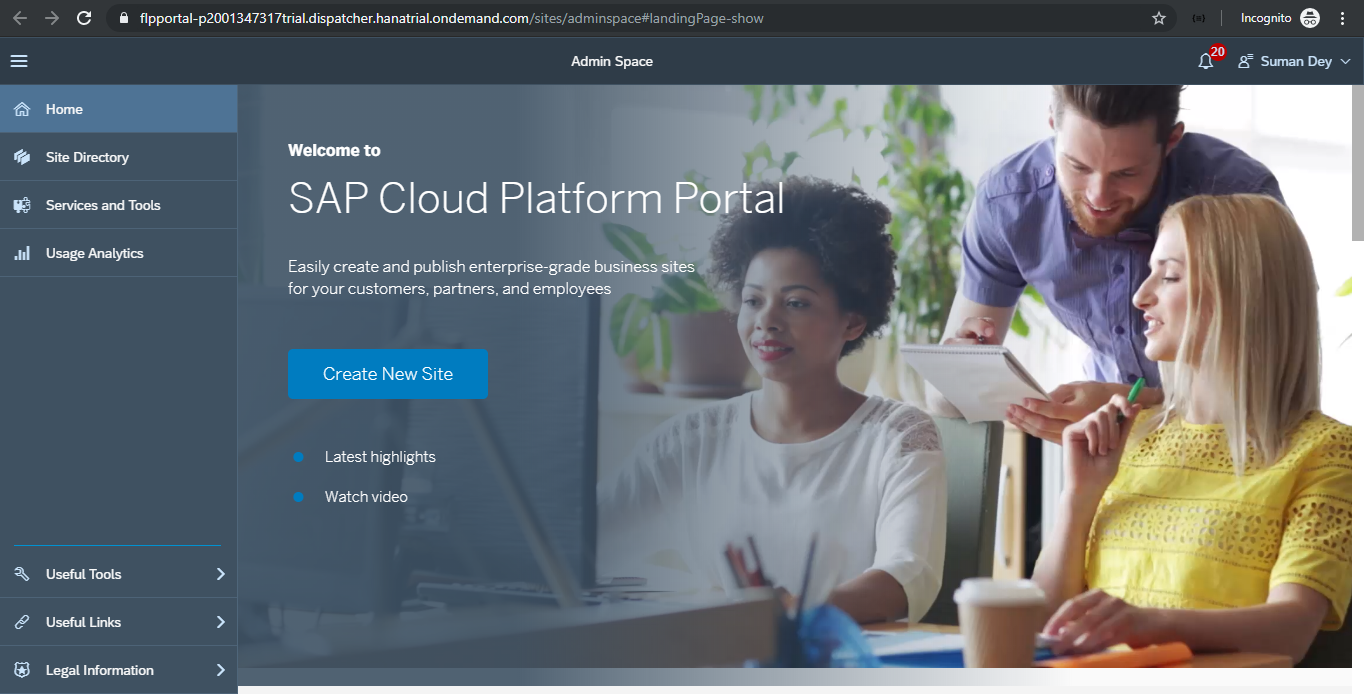
Task: Open the Watch video link
Action: [366, 496]
